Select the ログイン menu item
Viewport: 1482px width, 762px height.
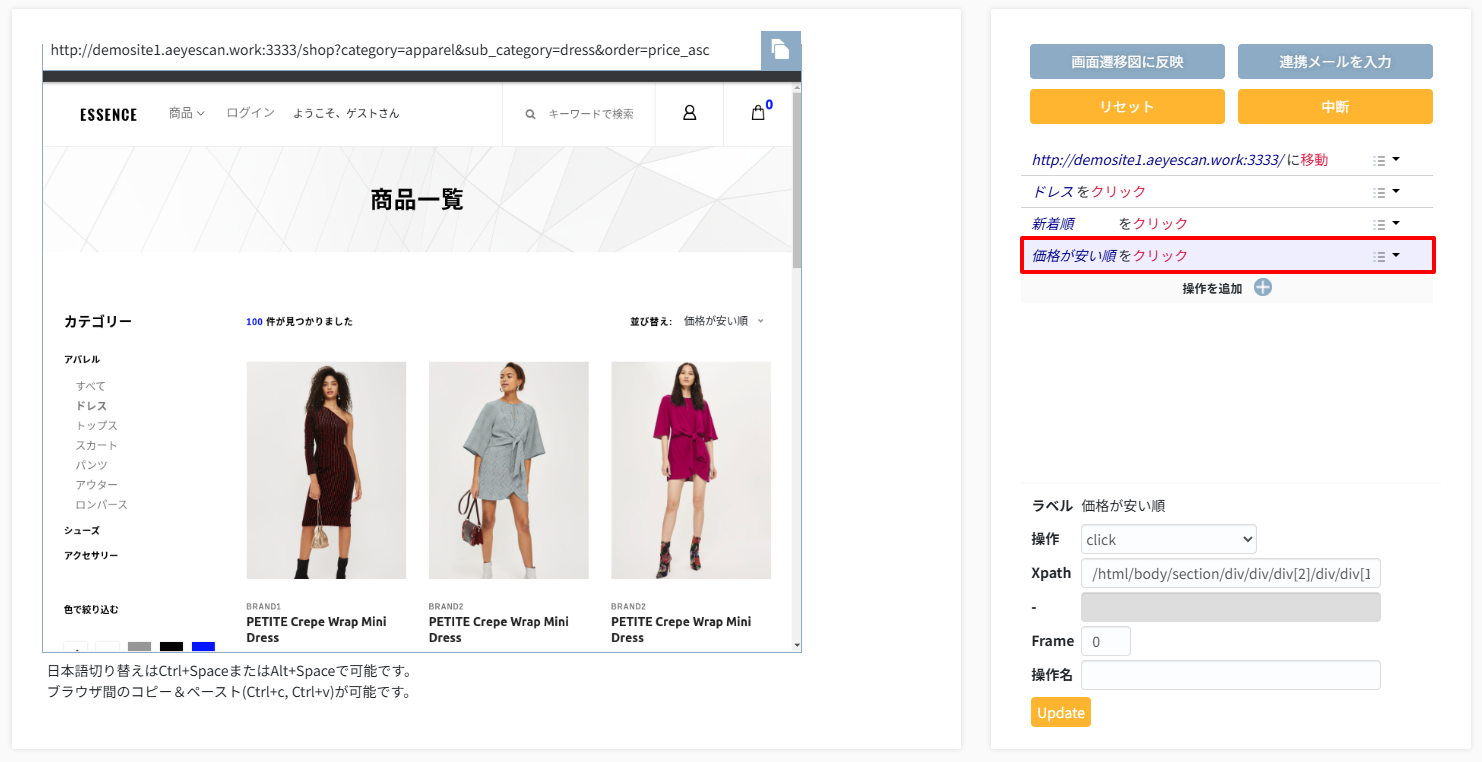pyautogui.click(x=250, y=113)
